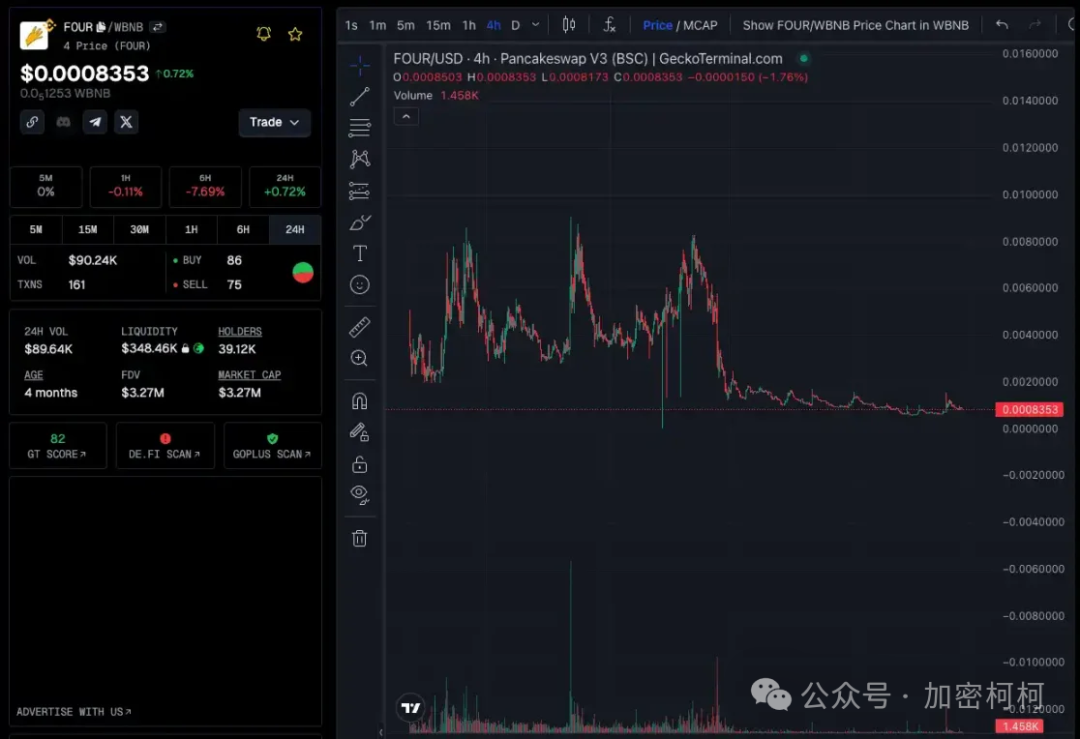Click the current price label 0.0008353 on axis
The image size is (1080, 739).
pyautogui.click(x=1027, y=409)
